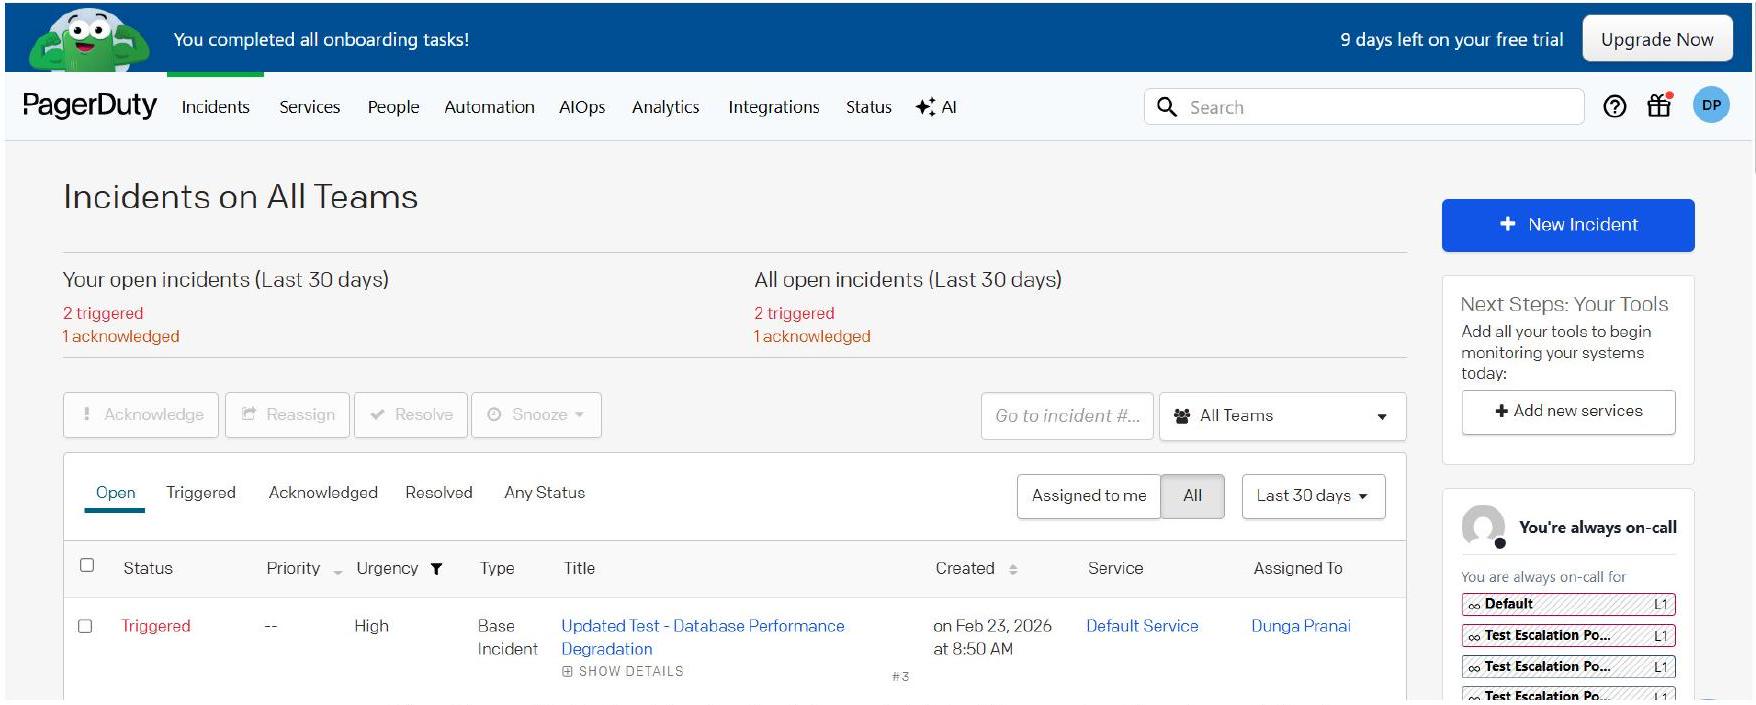This screenshot has width=1756, height=705.
Task: Expand SHOW DETAILS for the incident
Action: pyautogui.click(x=623, y=672)
